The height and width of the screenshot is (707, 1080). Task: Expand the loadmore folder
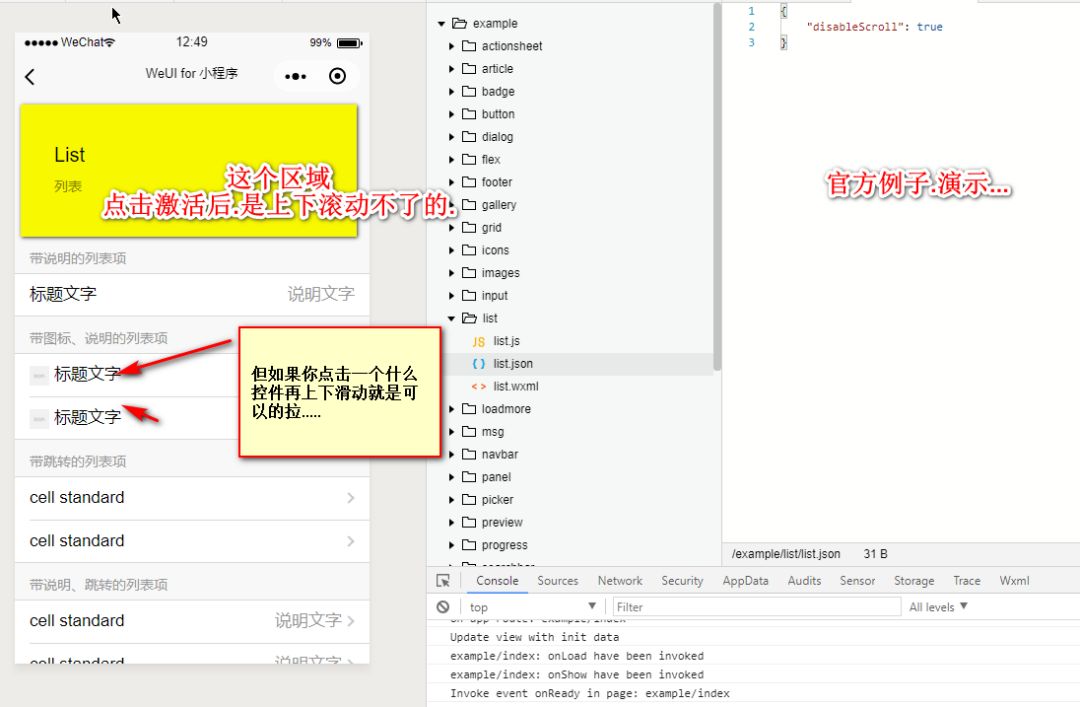click(x=451, y=409)
